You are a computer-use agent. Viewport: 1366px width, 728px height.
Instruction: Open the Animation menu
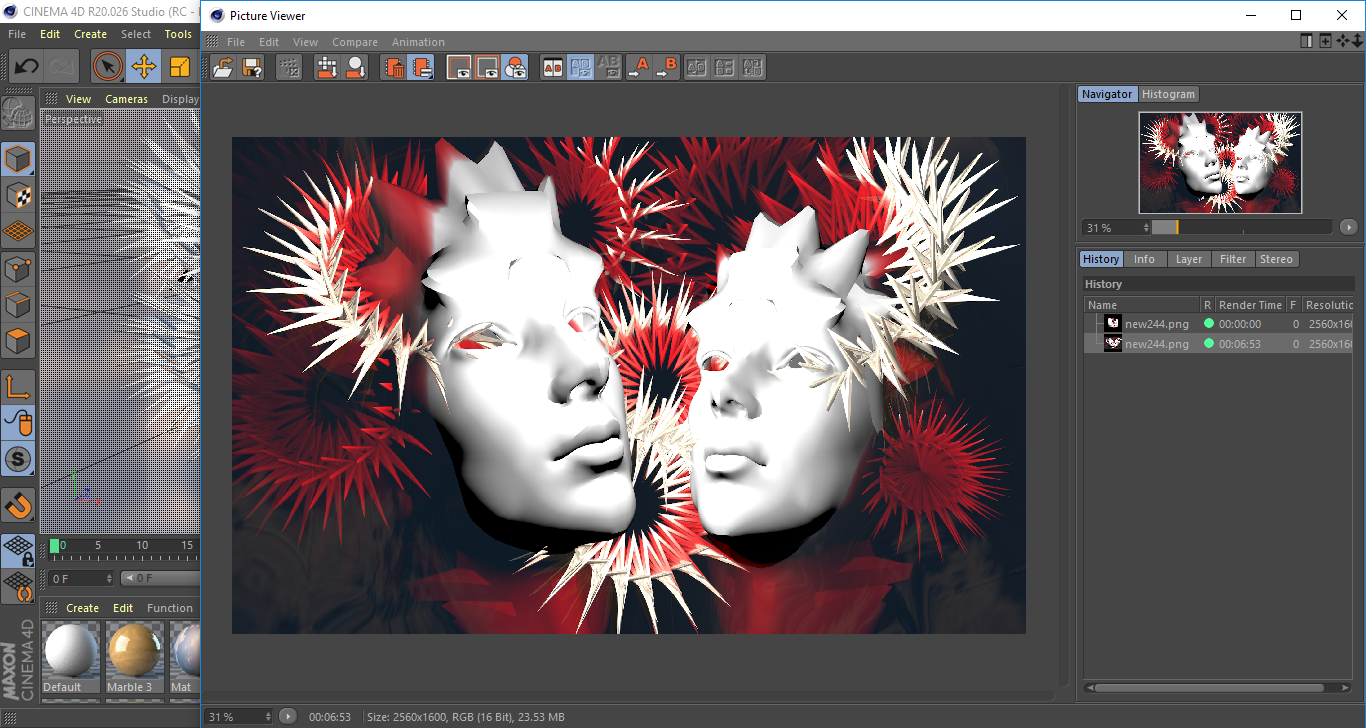418,42
